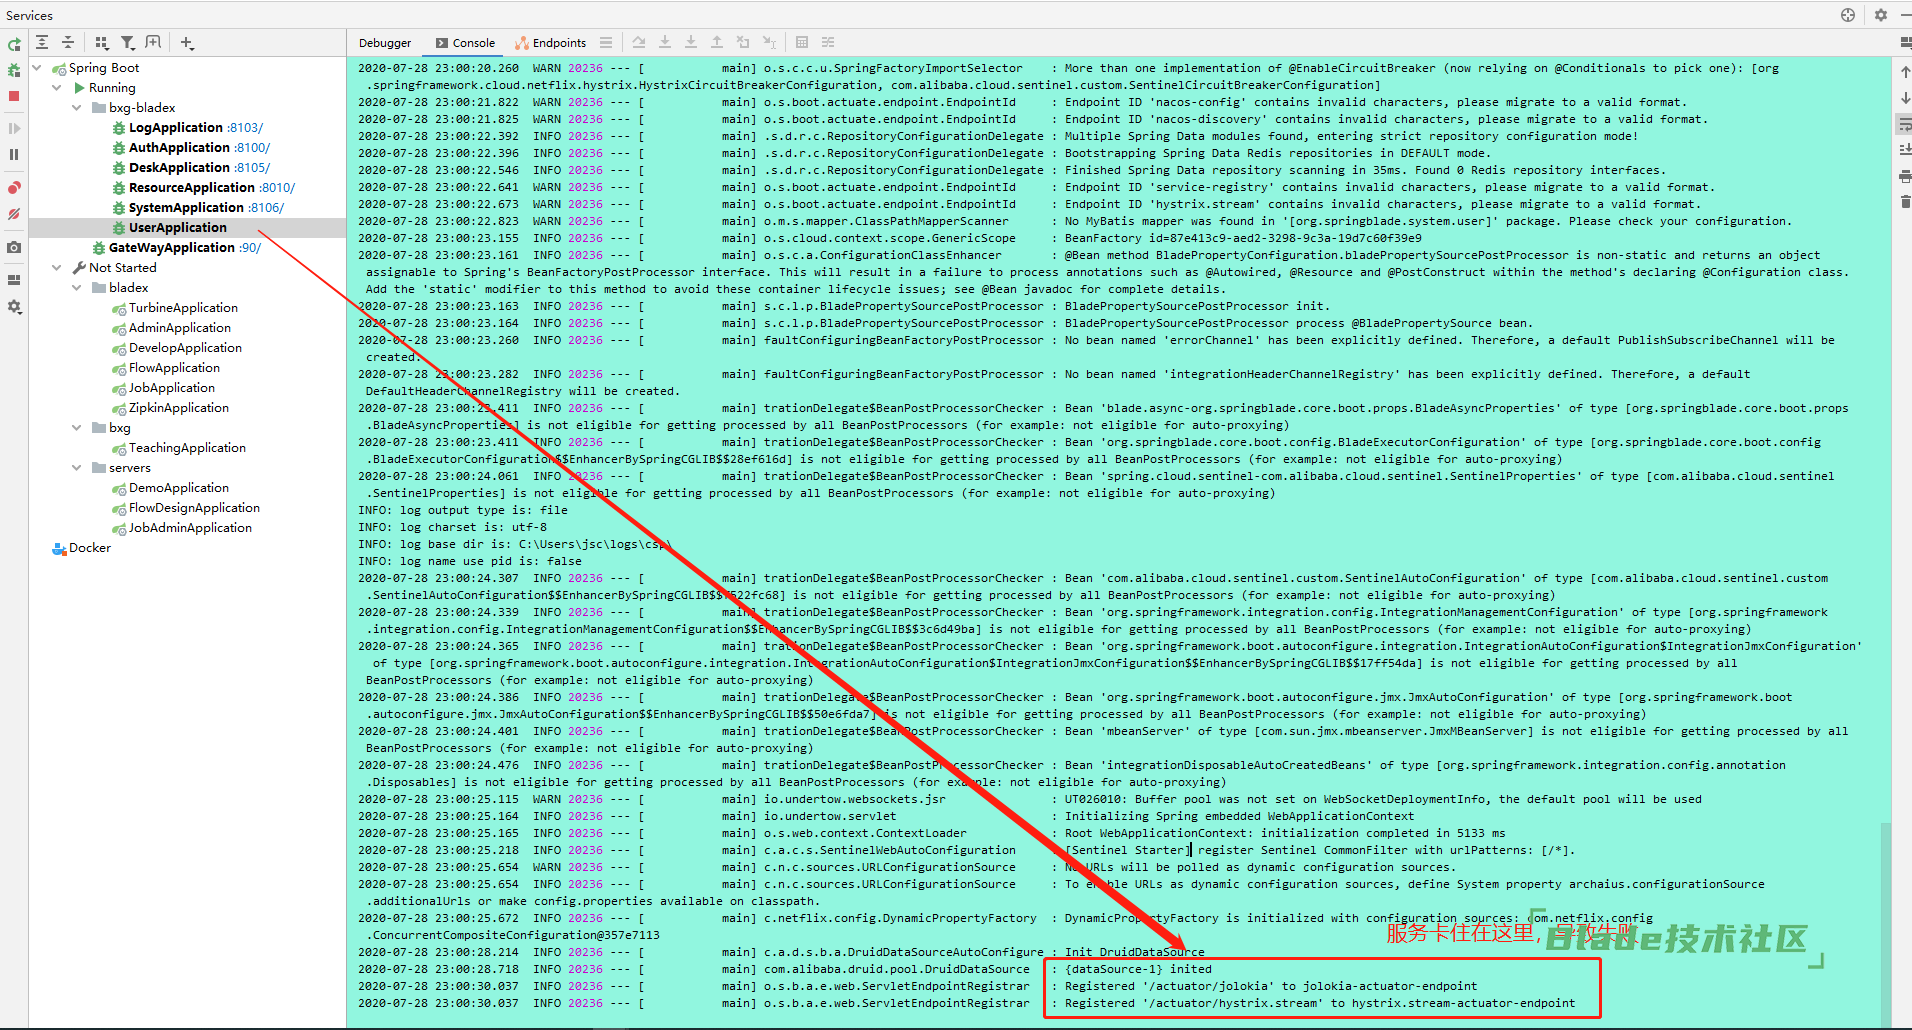Toggle Soft-Wrap in the console side toolbar

point(1904,124)
